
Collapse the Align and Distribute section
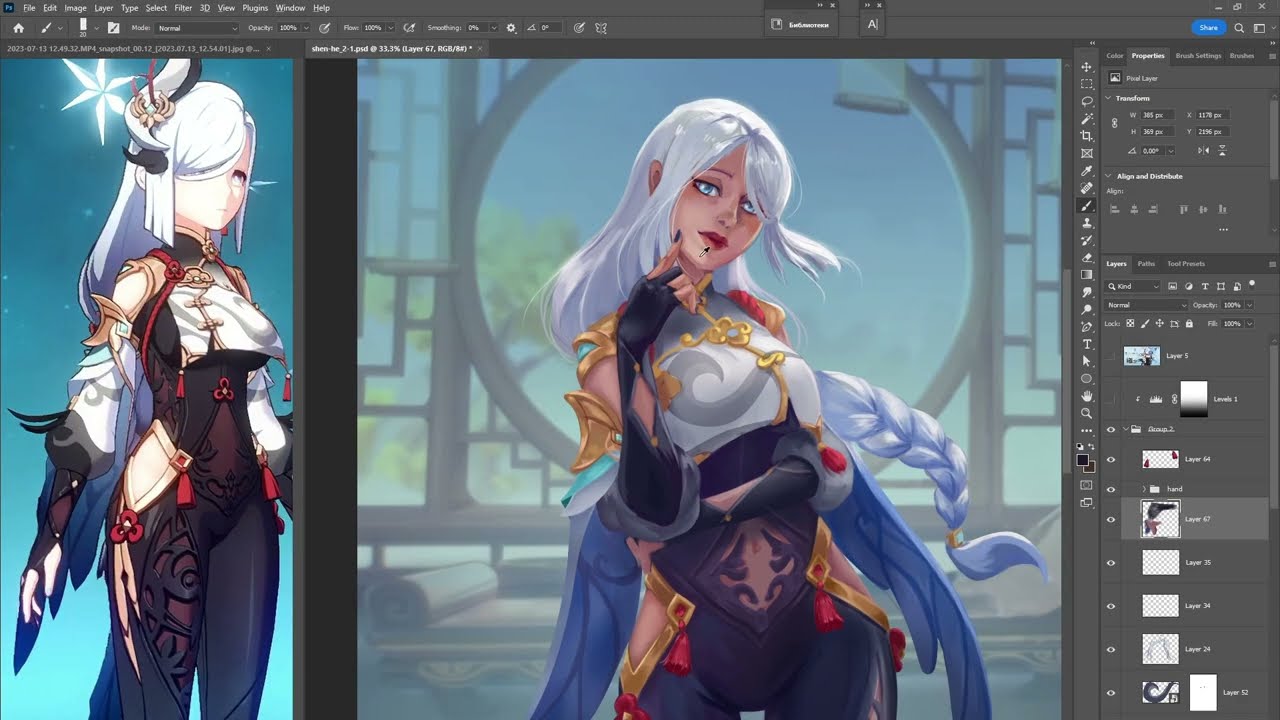[x=1109, y=176]
